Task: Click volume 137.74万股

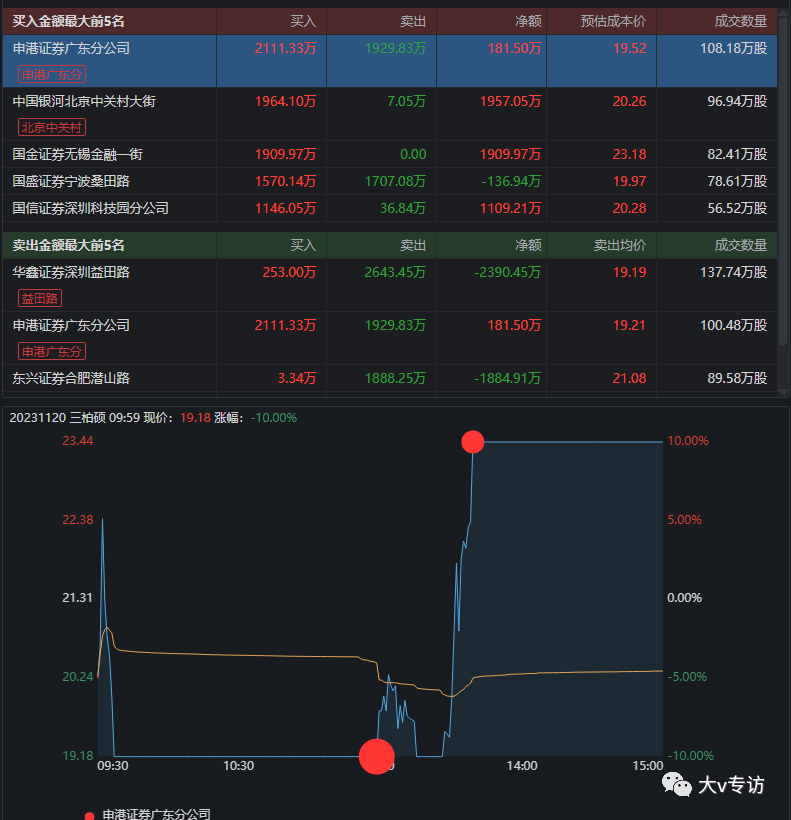Action: click(x=733, y=272)
